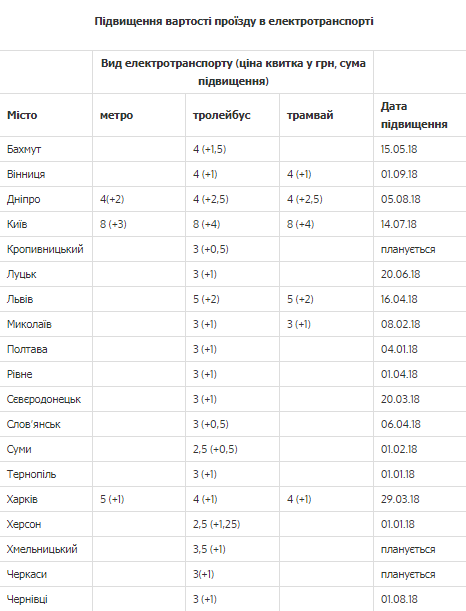Image resolution: width=466 pixels, height=611 pixels.
Task: Select the Суми trolleybus price 2,5 (+0,5)
Action: click(215, 449)
